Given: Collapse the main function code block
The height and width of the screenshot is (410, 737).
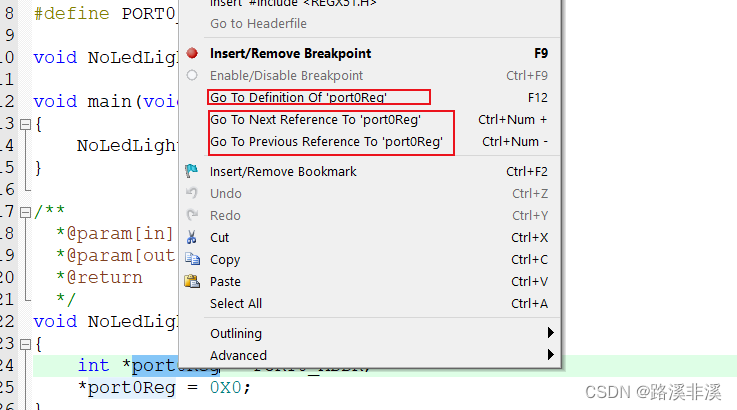Looking at the screenshot, I should [x=25, y=124].
